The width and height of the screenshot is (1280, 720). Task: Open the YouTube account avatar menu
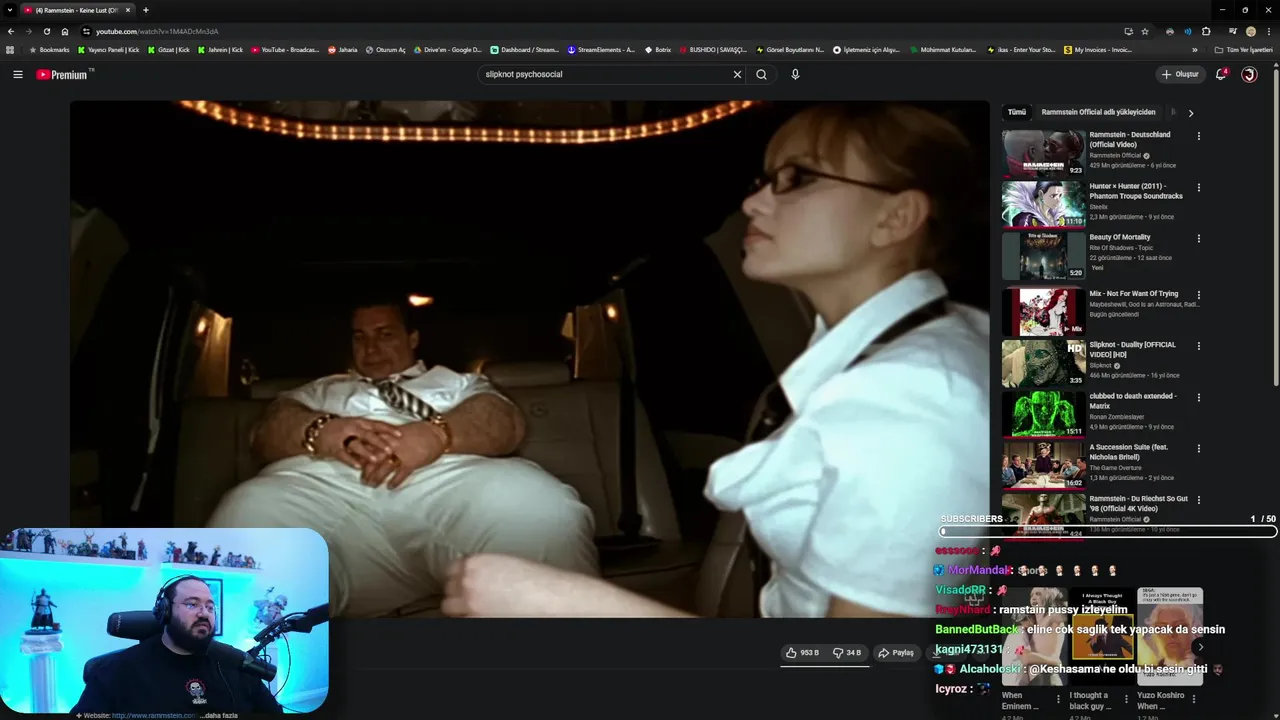pos(1249,74)
